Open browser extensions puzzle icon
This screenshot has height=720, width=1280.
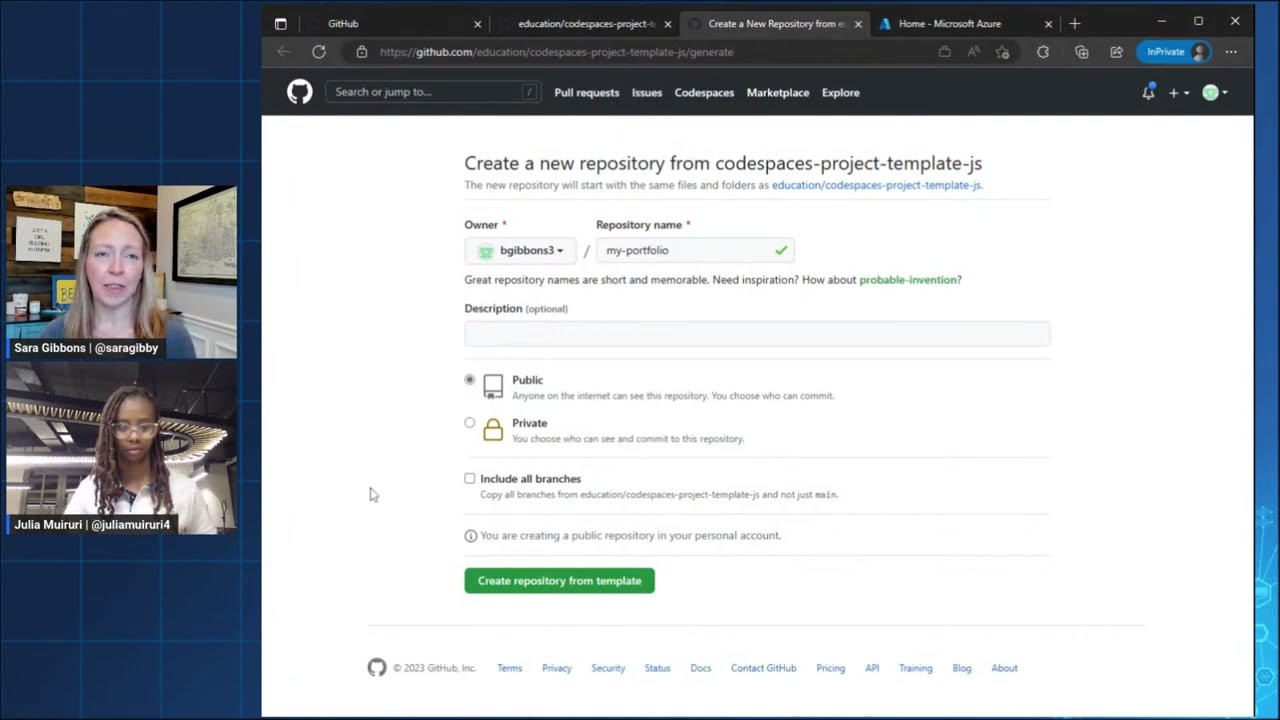pos(1043,52)
